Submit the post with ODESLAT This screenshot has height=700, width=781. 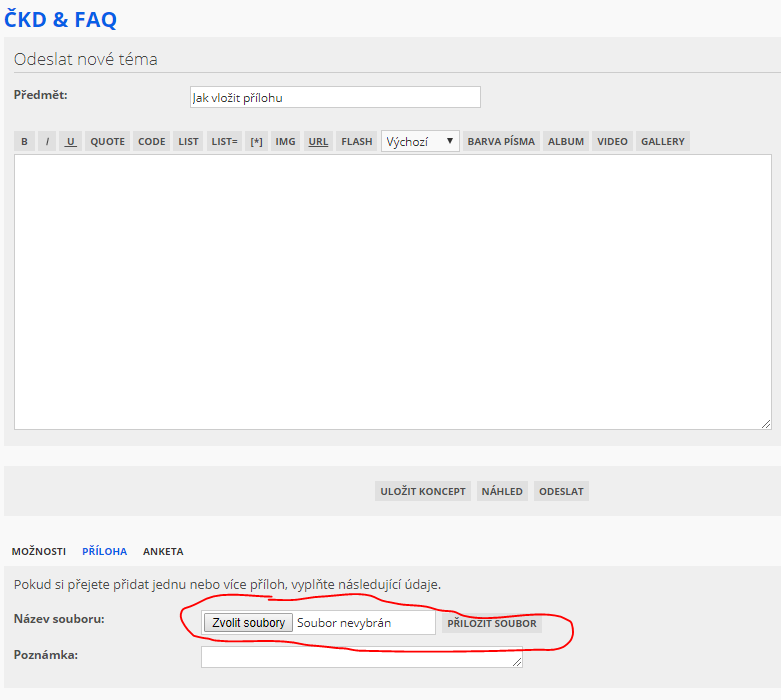tap(561, 491)
